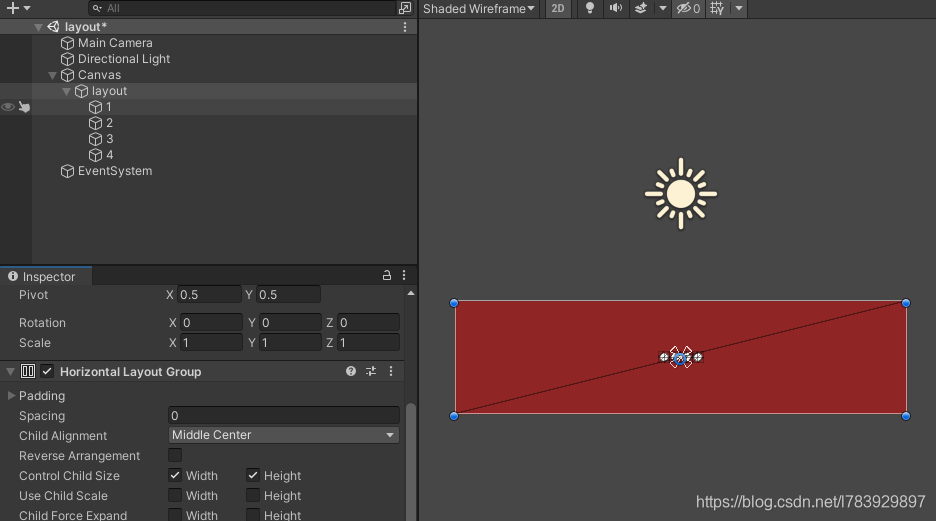936x521 pixels.
Task: Uncheck Control Child Size Height
Action: point(253,476)
